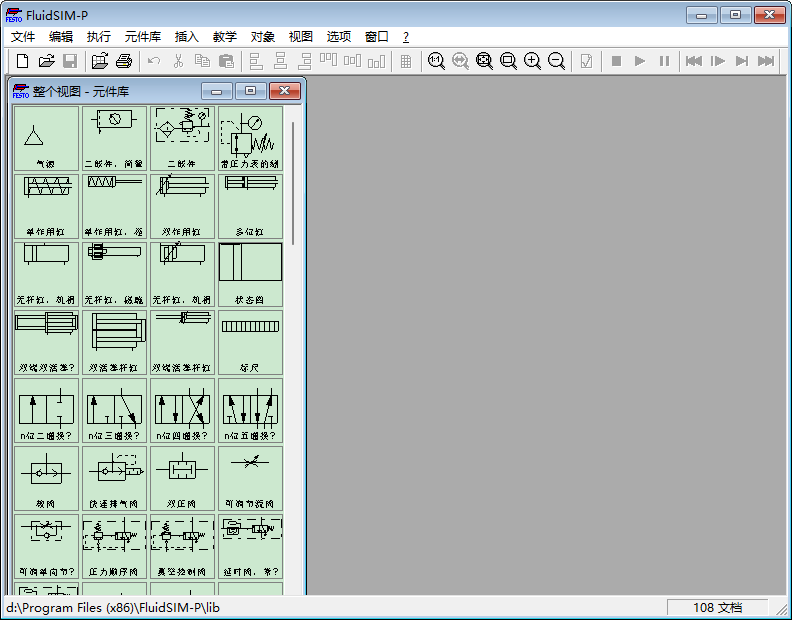
Task: Click the Pause simulation button
Action: coord(664,61)
